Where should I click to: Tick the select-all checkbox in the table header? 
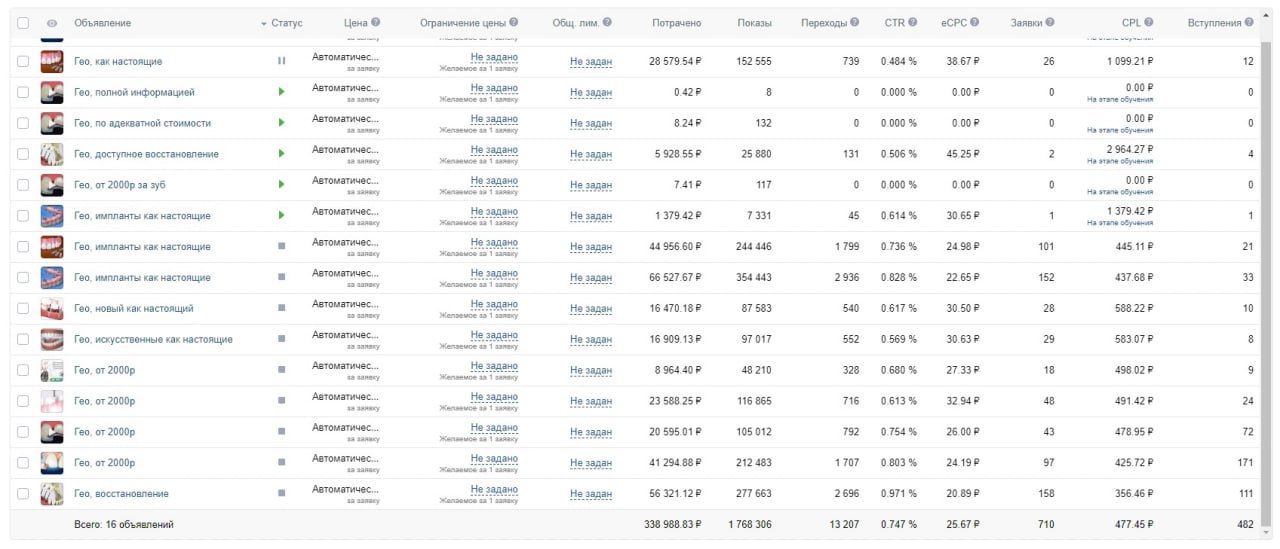(x=23, y=23)
